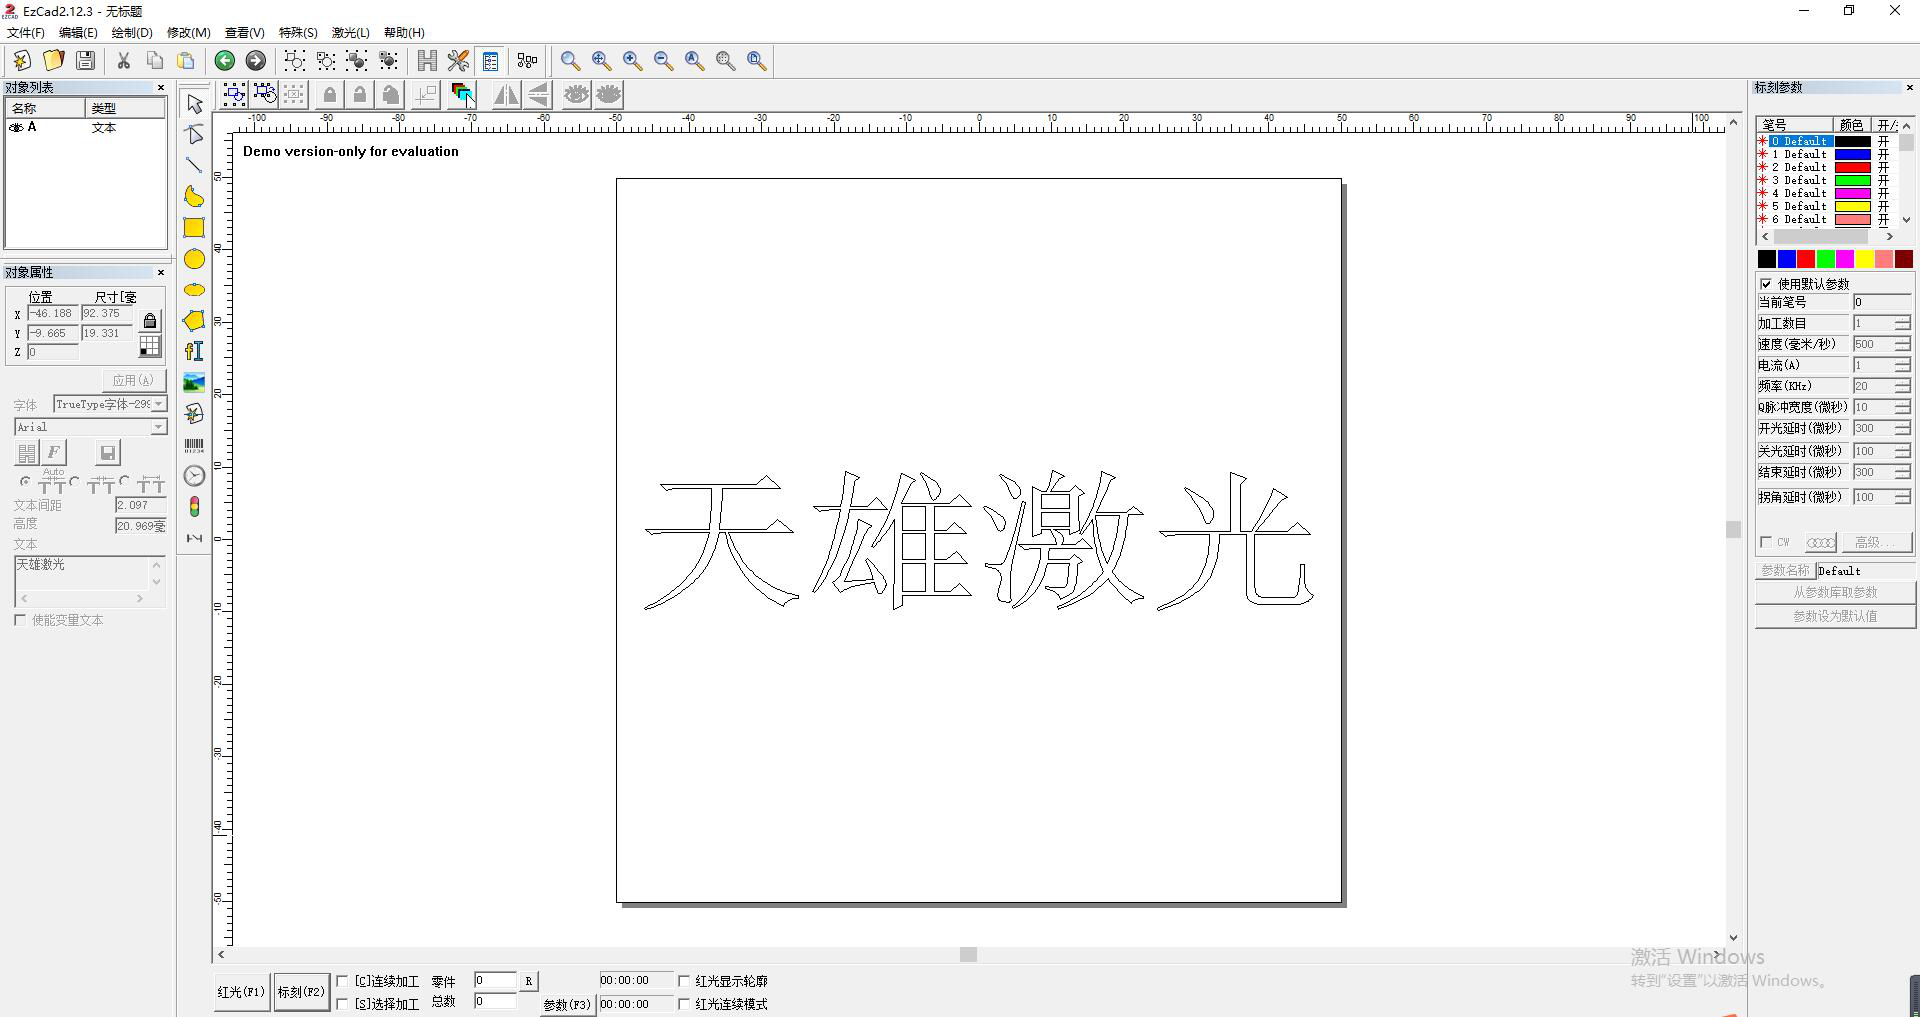1920x1017 pixels.
Task: Click the 标刻(F2) mark button
Action: (302, 992)
